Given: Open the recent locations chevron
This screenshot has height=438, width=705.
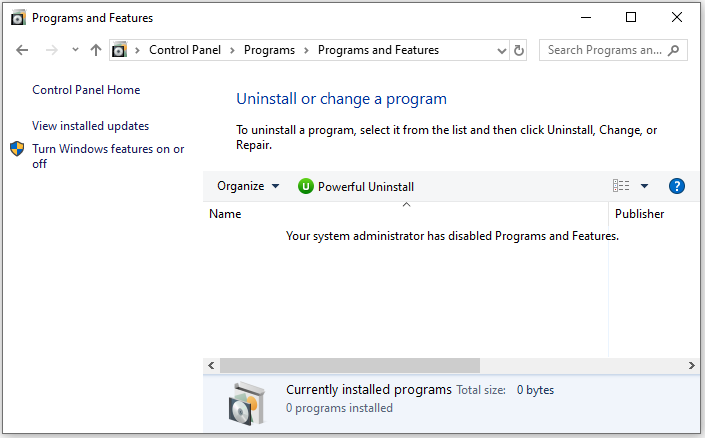Looking at the screenshot, I should tap(75, 50).
